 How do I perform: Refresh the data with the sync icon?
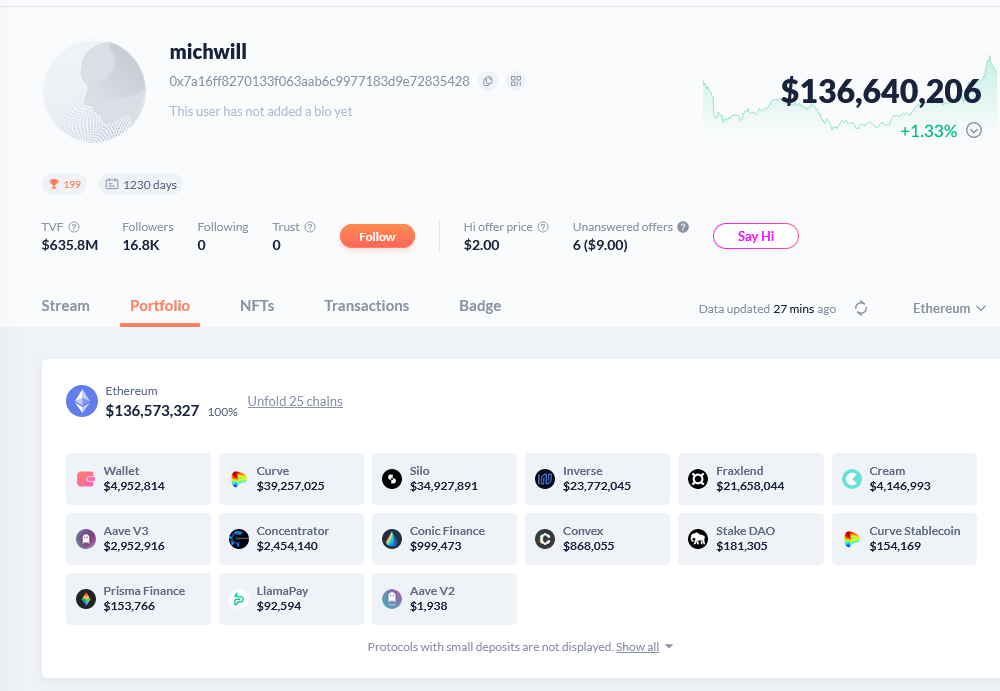pos(861,309)
